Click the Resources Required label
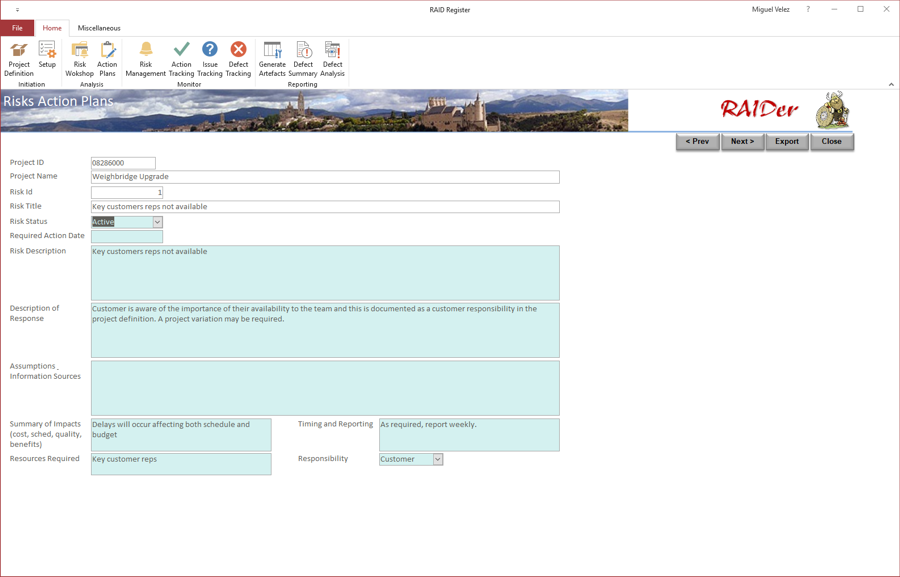This screenshot has height=577, width=900. tap(44, 459)
